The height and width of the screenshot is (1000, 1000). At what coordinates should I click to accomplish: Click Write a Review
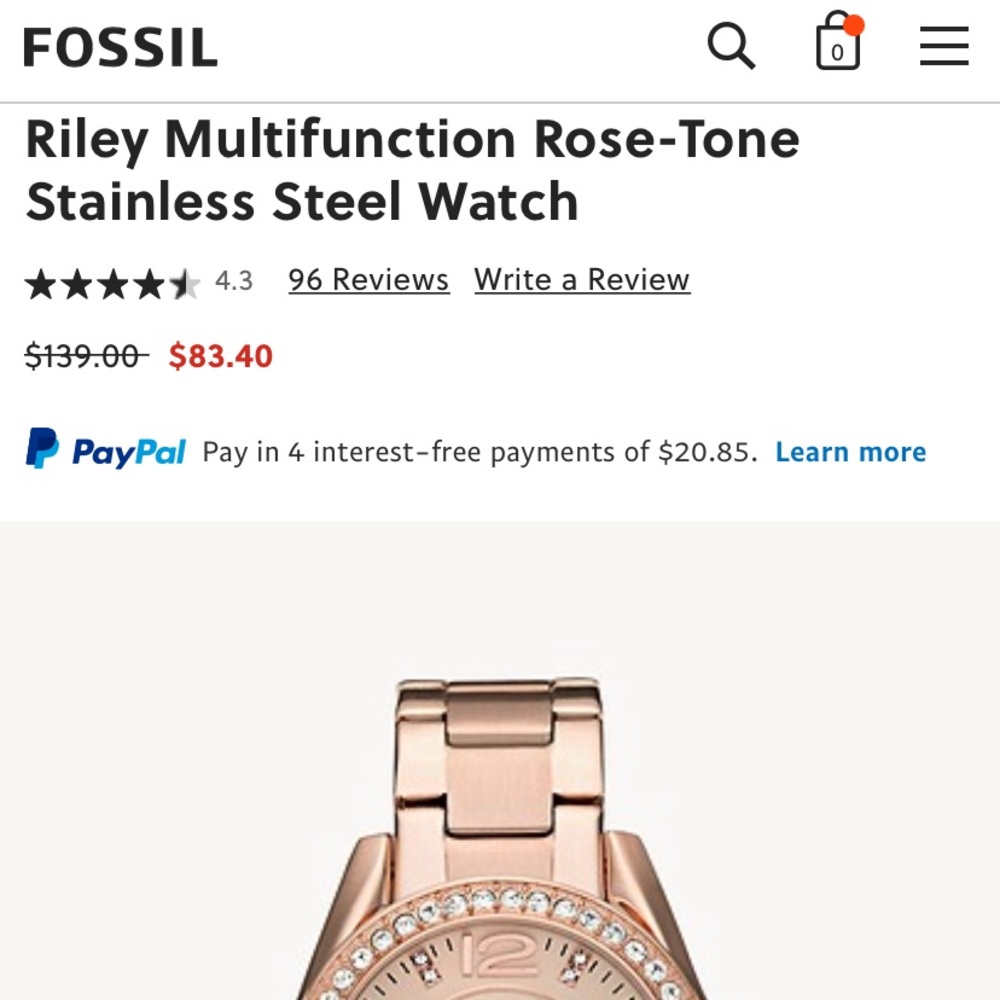583,280
